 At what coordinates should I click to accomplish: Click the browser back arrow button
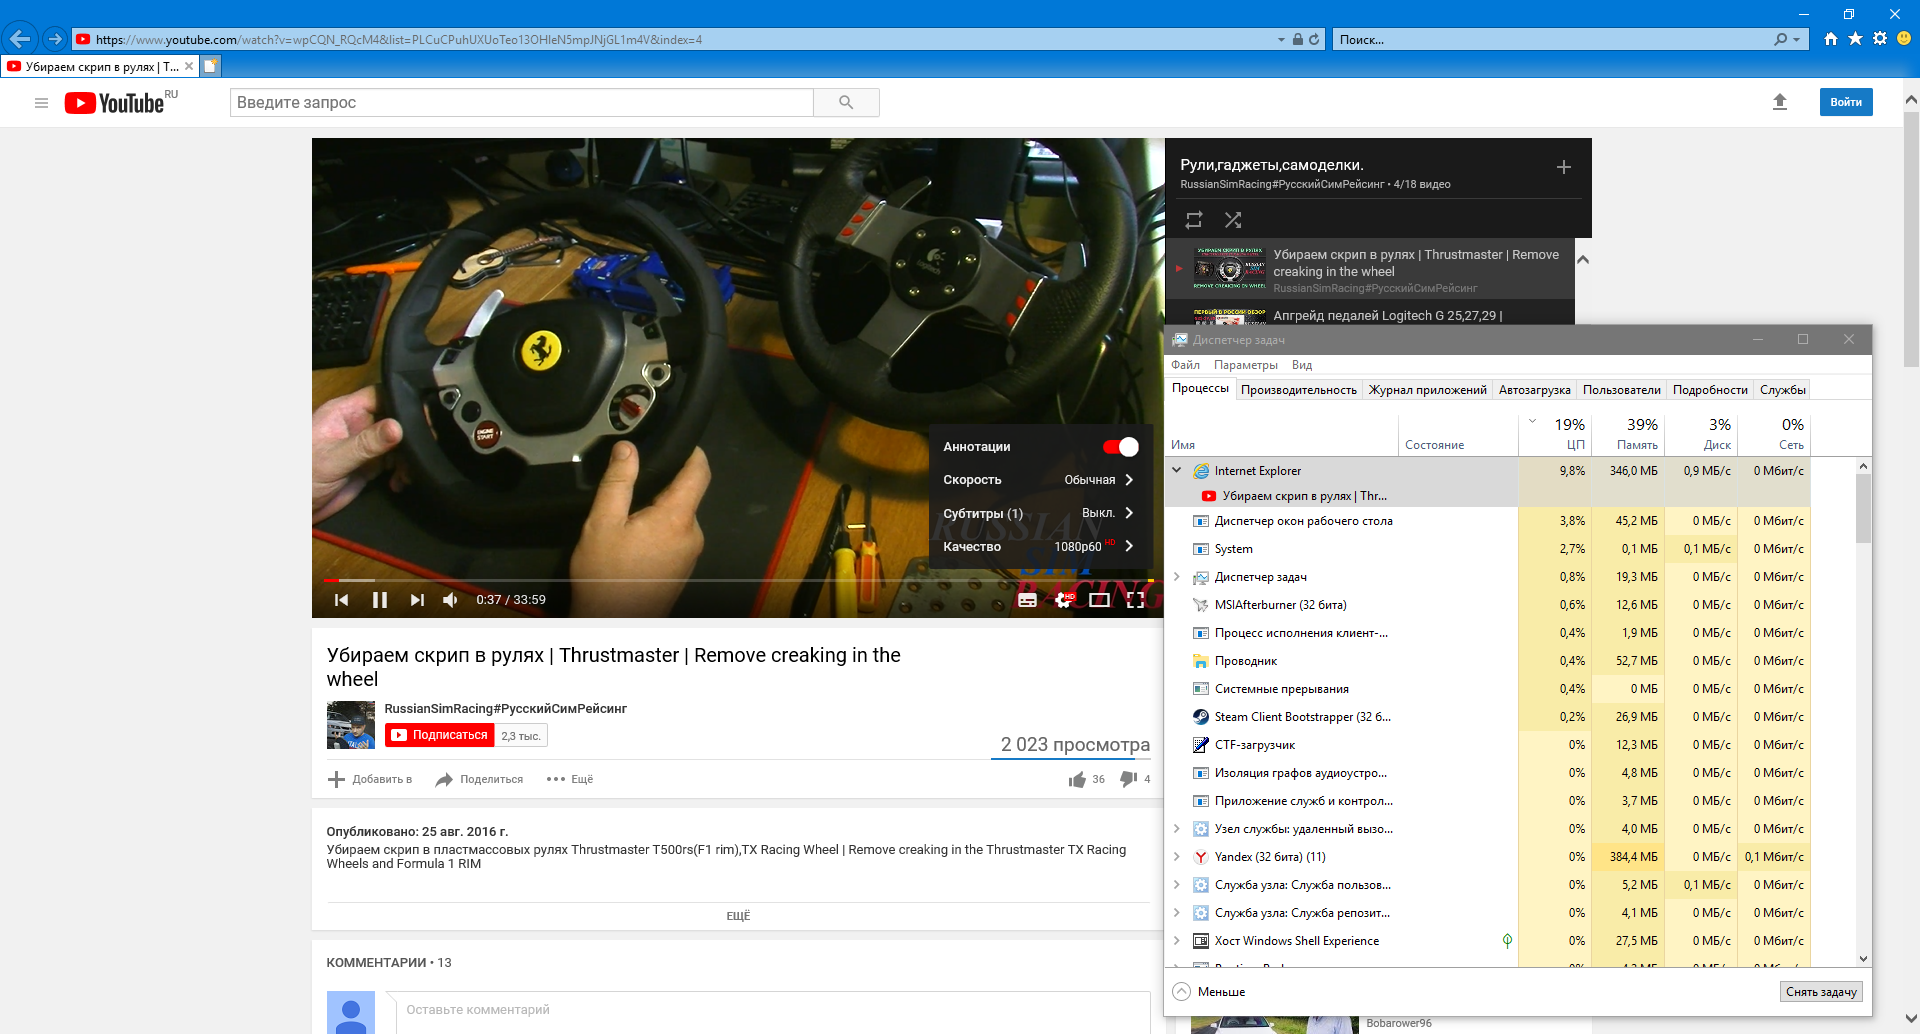(20, 39)
